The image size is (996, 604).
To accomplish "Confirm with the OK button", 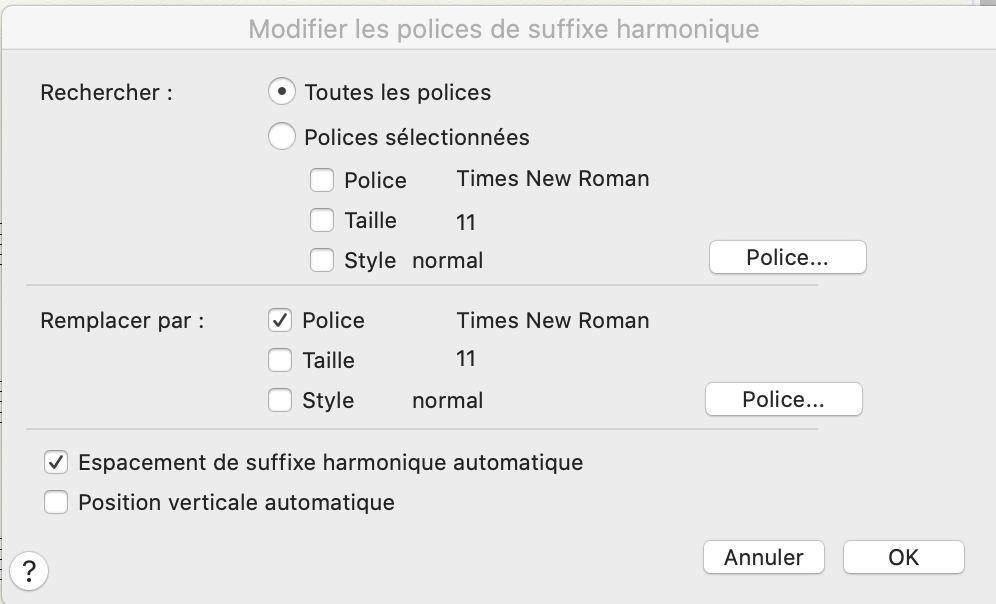I will [x=903, y=557].
